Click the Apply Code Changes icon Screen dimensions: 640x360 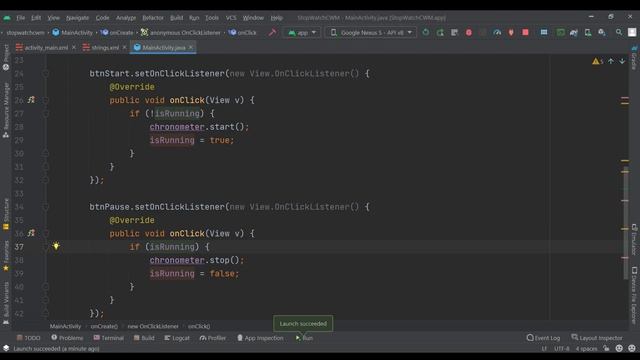click(454, 32)
